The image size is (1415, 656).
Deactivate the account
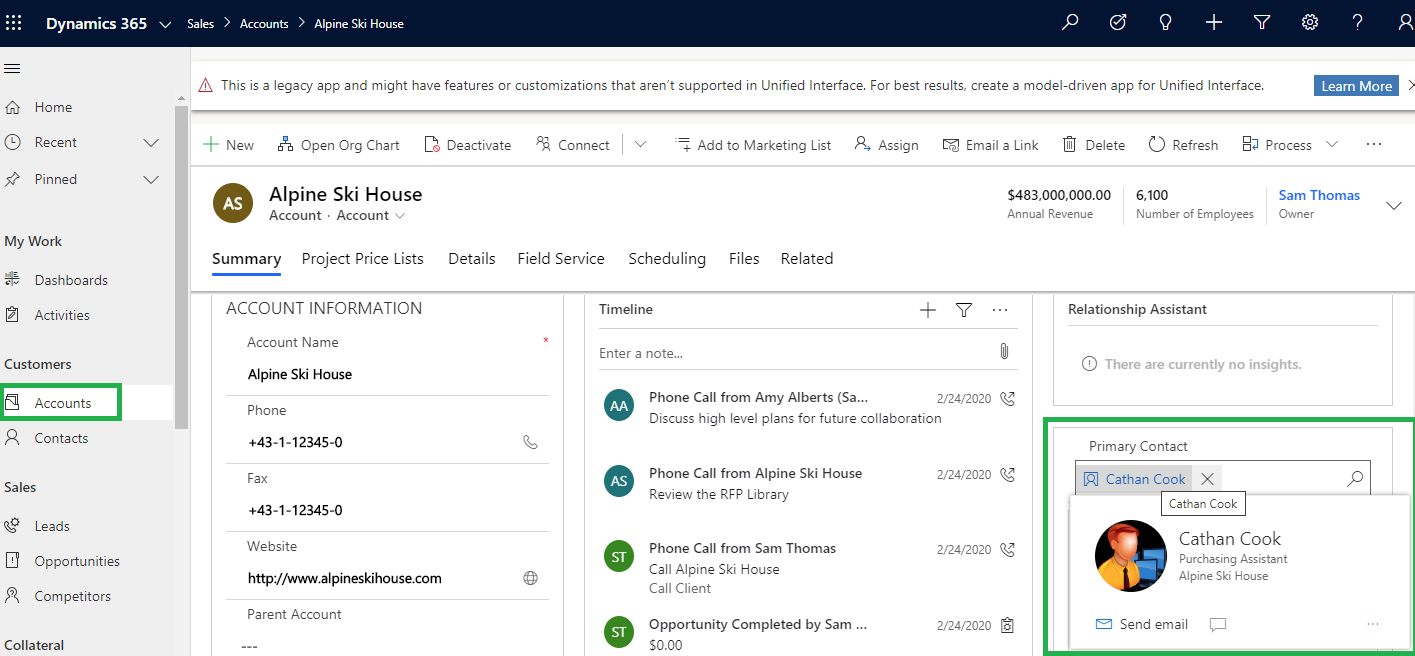pyautogui.click(x=467, y=145)
